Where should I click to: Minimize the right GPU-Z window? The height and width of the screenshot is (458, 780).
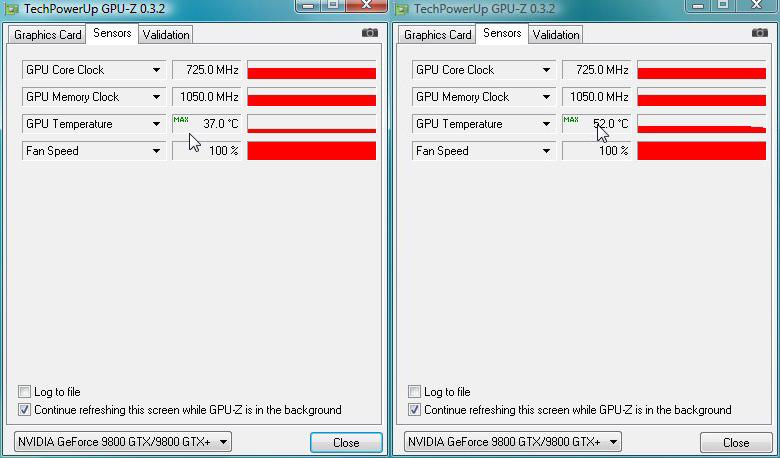pos(698,5)
